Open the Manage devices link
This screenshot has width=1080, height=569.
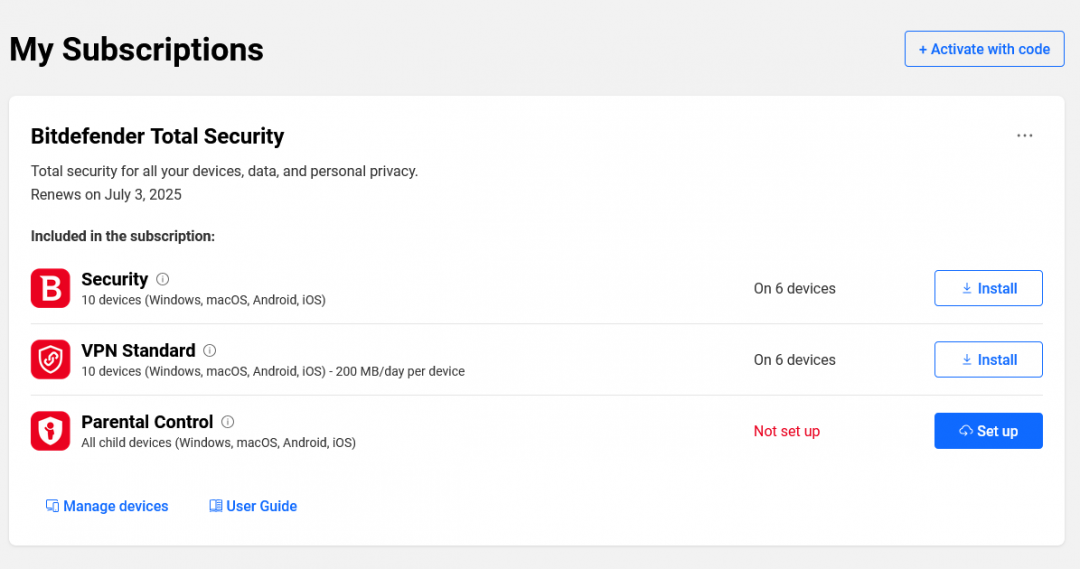116,506
